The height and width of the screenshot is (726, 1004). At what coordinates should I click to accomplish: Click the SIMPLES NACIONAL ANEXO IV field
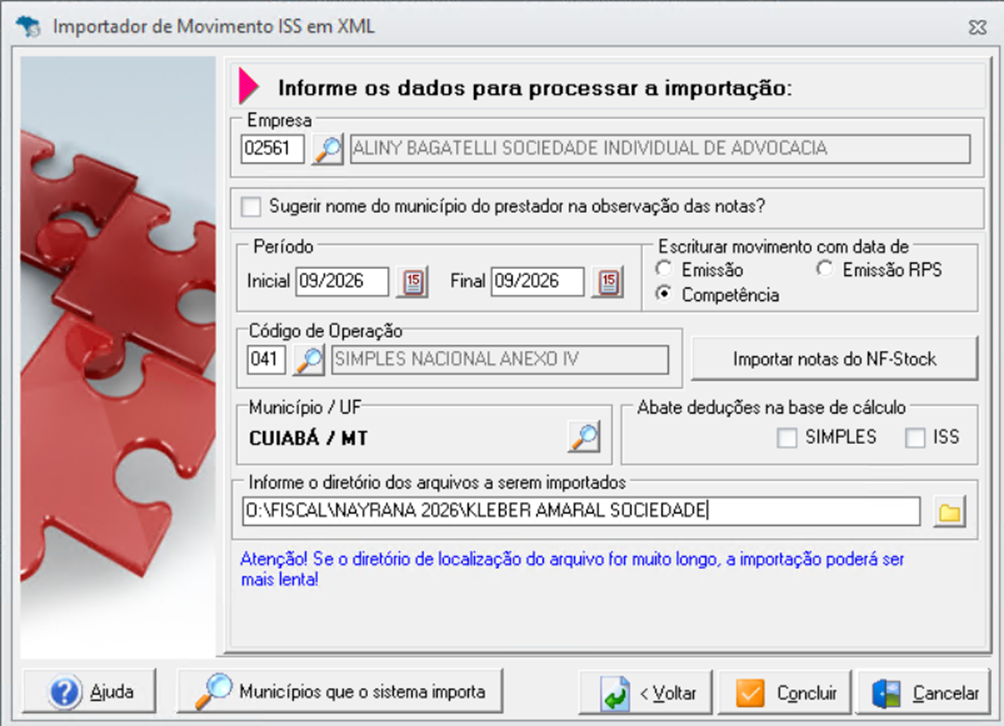click(x=500, y=360)
